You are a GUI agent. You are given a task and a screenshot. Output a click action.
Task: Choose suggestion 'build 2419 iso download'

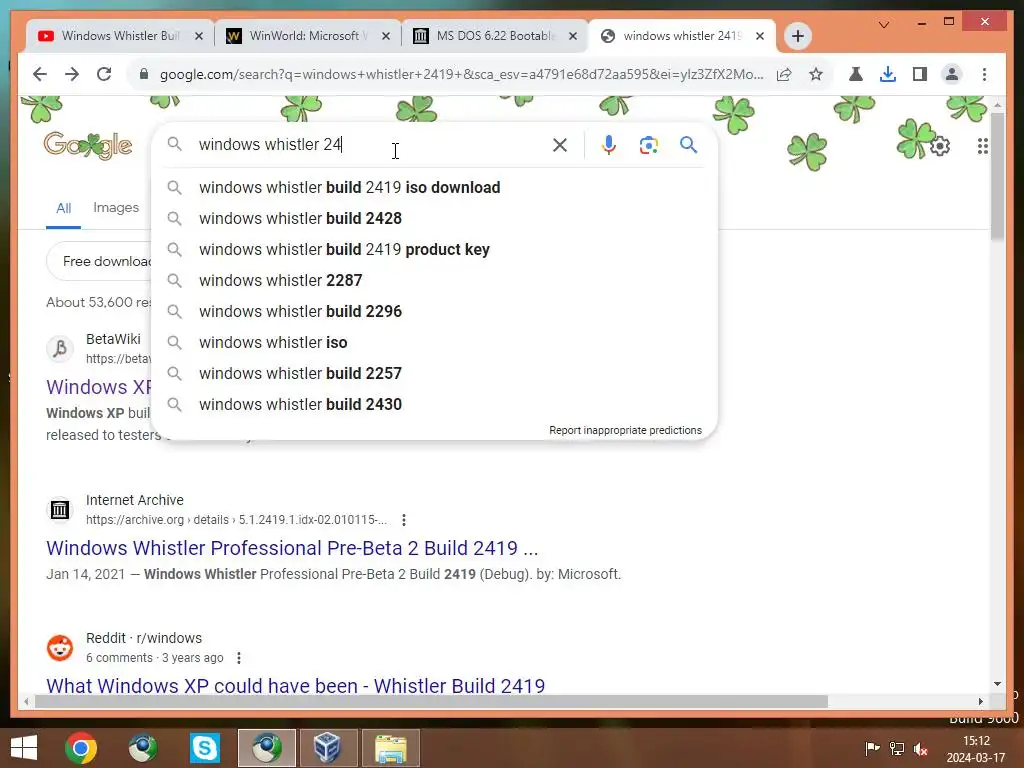tap(434, 187)
